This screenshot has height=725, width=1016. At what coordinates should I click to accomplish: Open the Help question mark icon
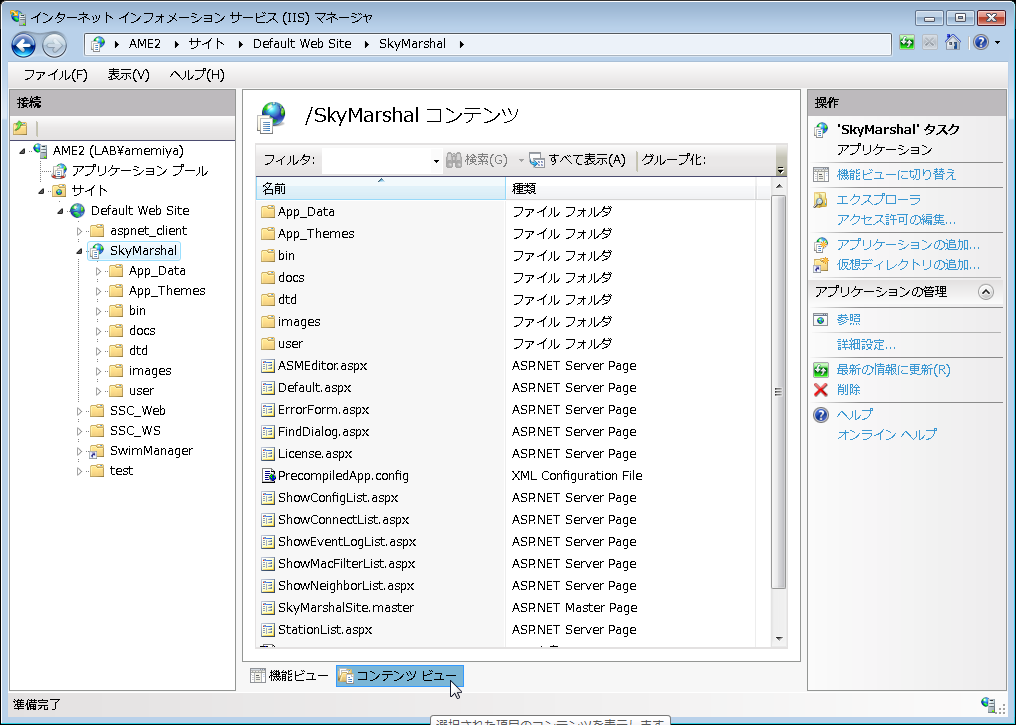click(981, 43)
